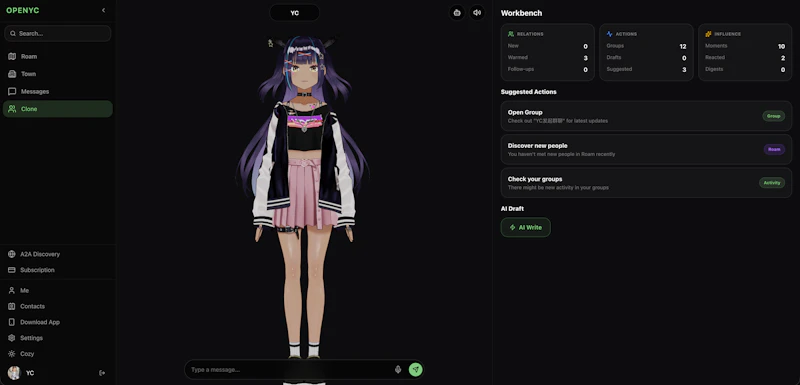This screenshot has width=800, height=385.
Task: Click the Drafts actions row
Action: tap(646, 58)
